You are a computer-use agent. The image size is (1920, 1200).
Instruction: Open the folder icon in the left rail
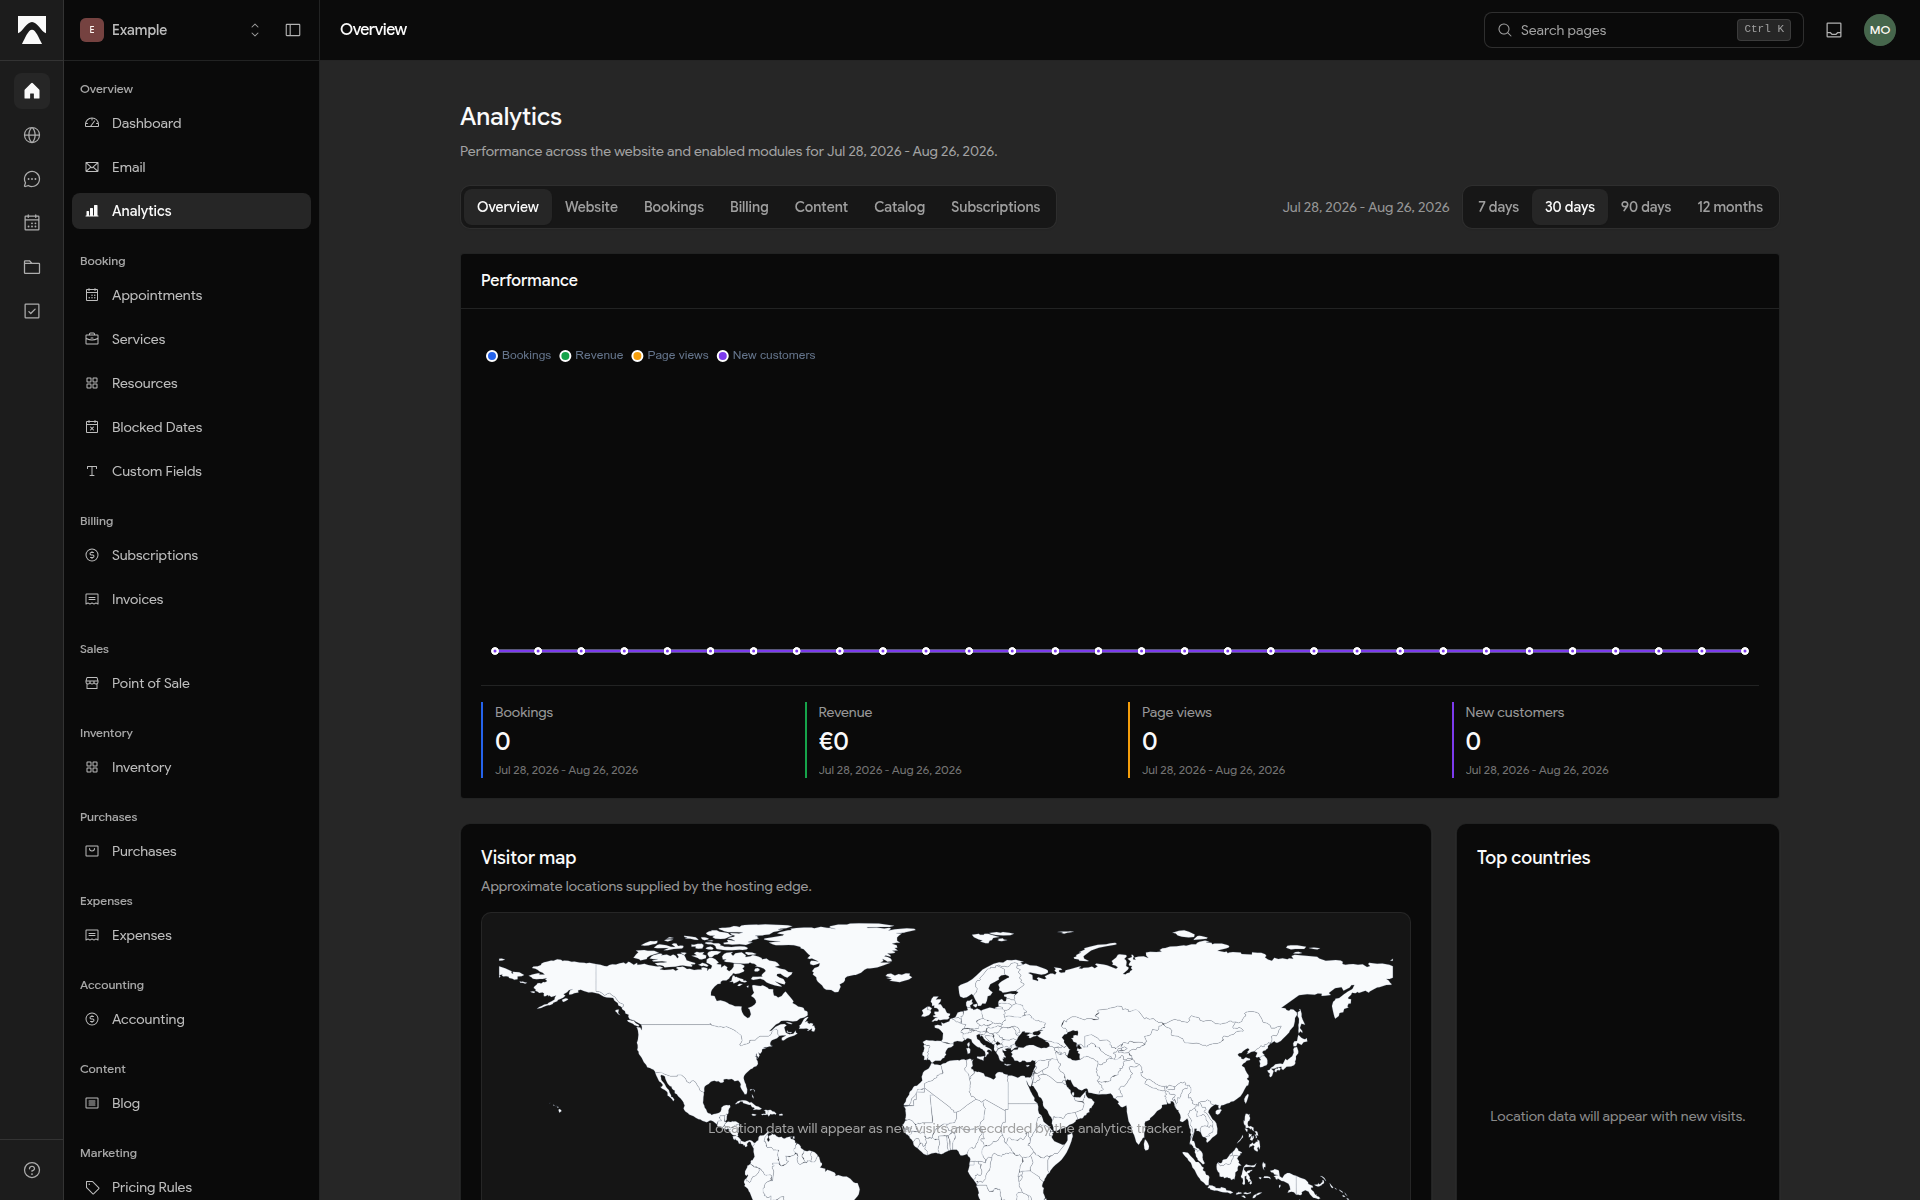point(32,267)
